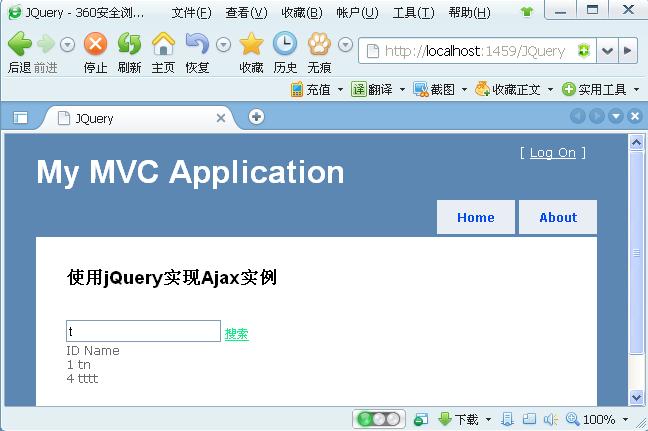Click the new tab plus button
The image size is (648, 431).
[257, 117]
